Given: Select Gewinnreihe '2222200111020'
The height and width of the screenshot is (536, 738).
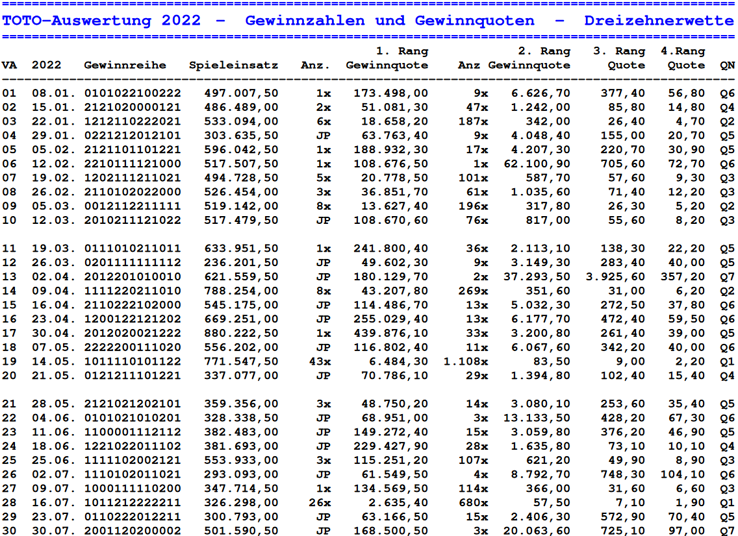Looking at the screenshot, I should click(x=132, y=347).
